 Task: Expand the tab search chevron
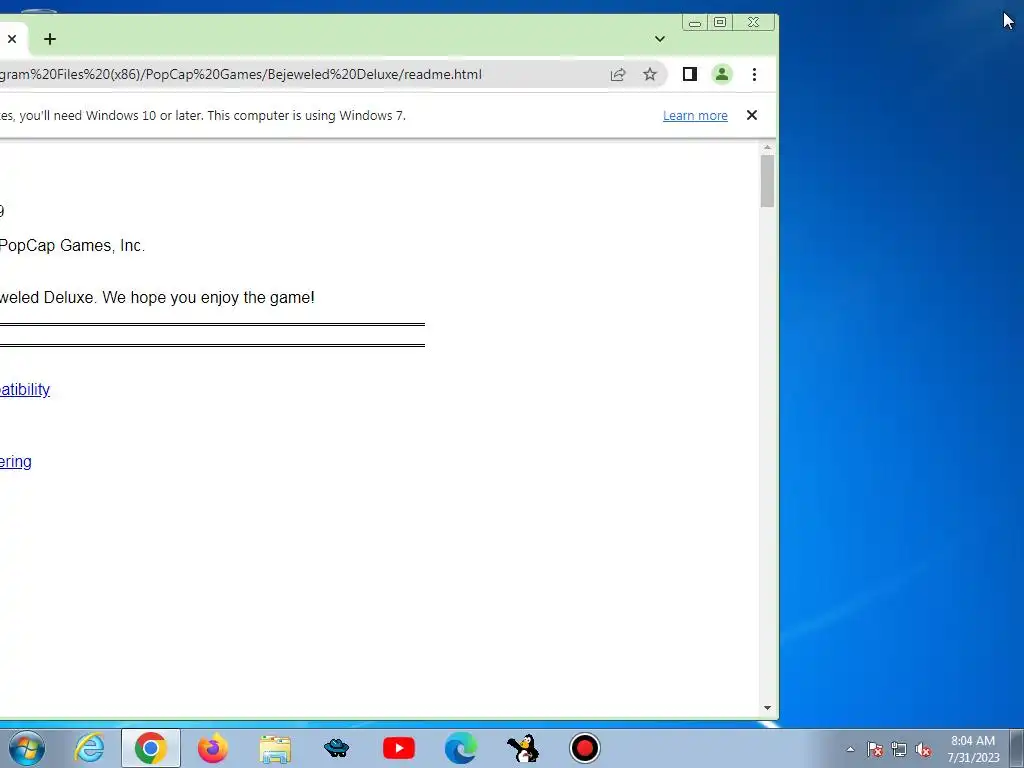[660, 39]
